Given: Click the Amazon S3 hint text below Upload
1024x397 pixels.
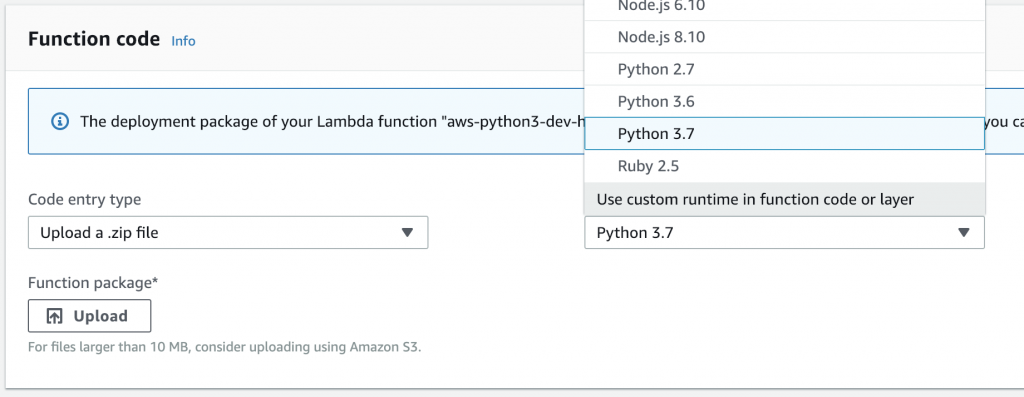Looking at the screenshot, I should 225,347.
